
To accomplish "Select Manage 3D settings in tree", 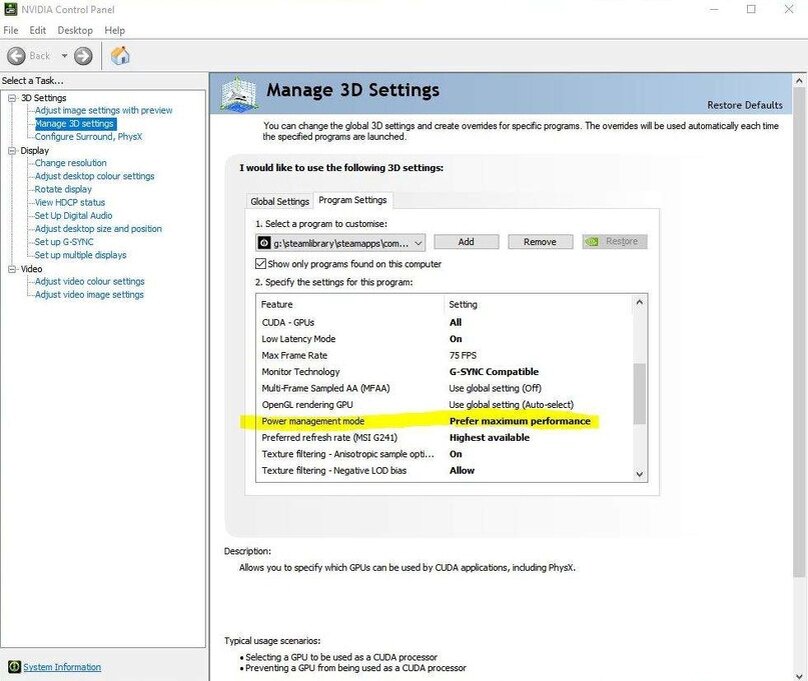I will pos(75,124).
